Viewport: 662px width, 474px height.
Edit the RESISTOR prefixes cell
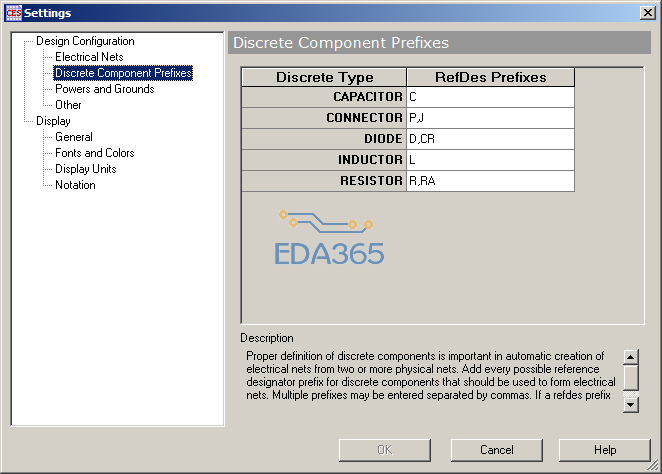click(x=490, y=181)
